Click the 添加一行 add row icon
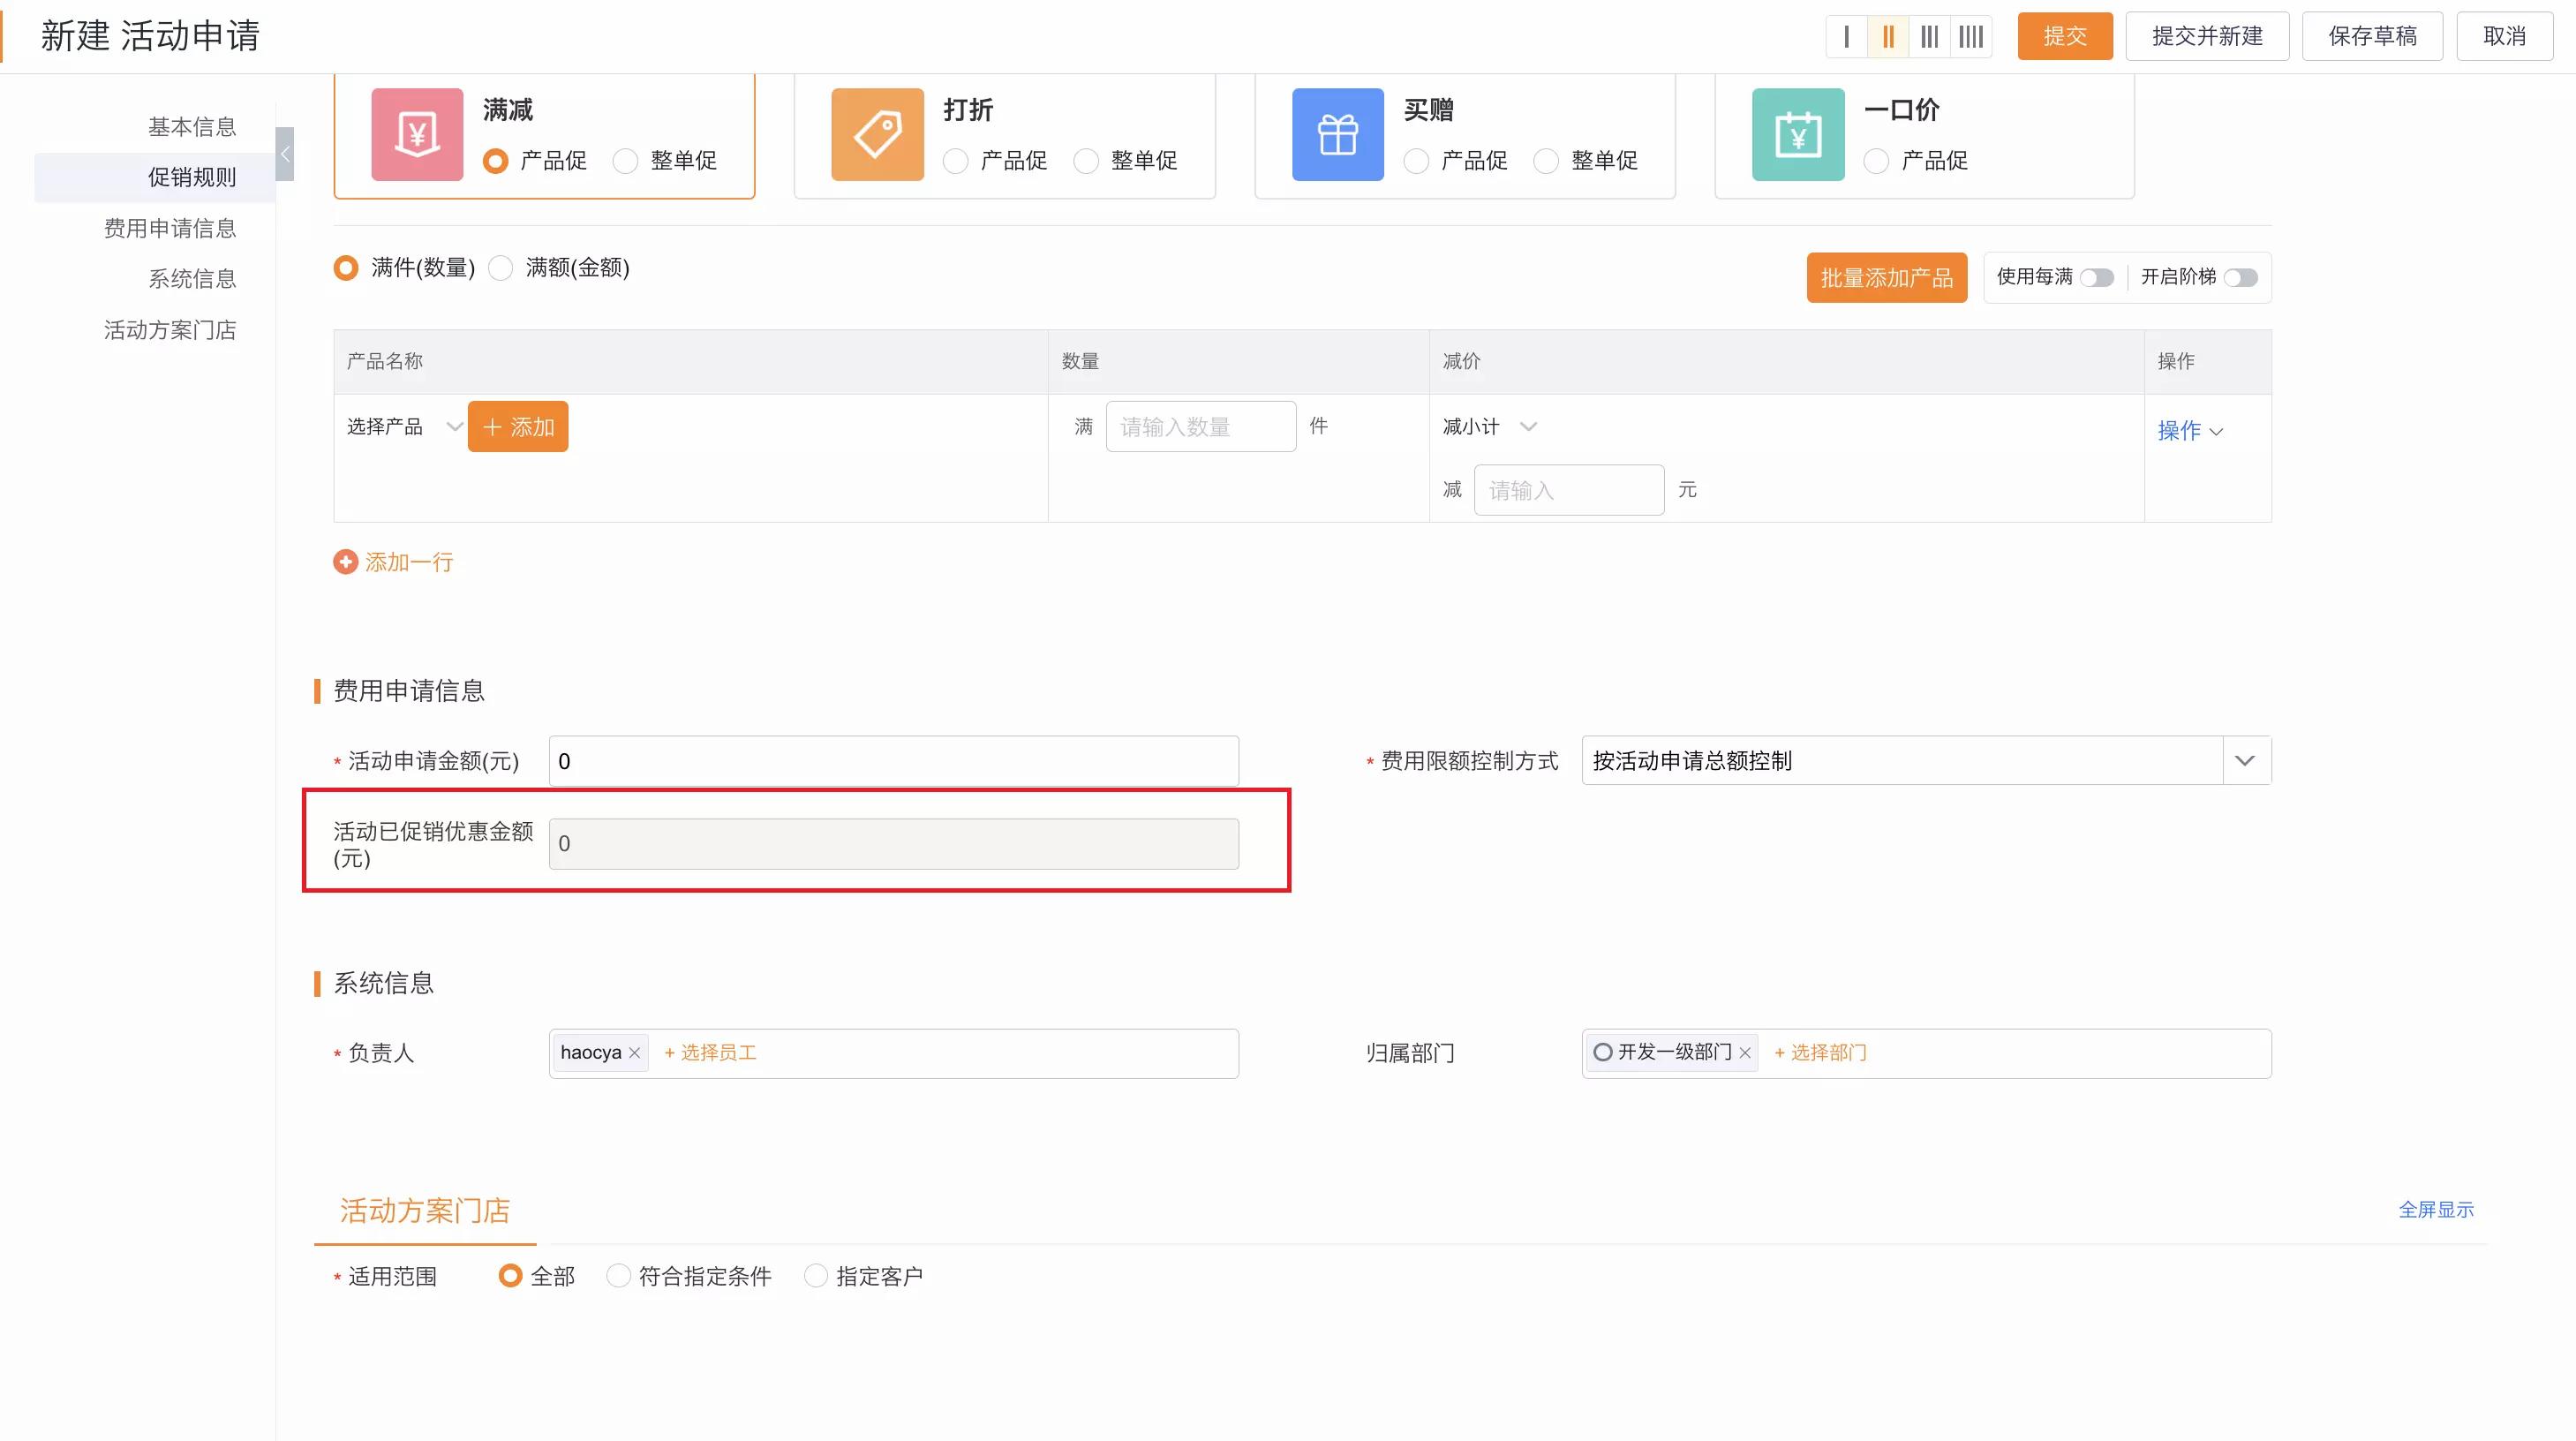This screenshot has height=1441, width=2576. point(347,562)
